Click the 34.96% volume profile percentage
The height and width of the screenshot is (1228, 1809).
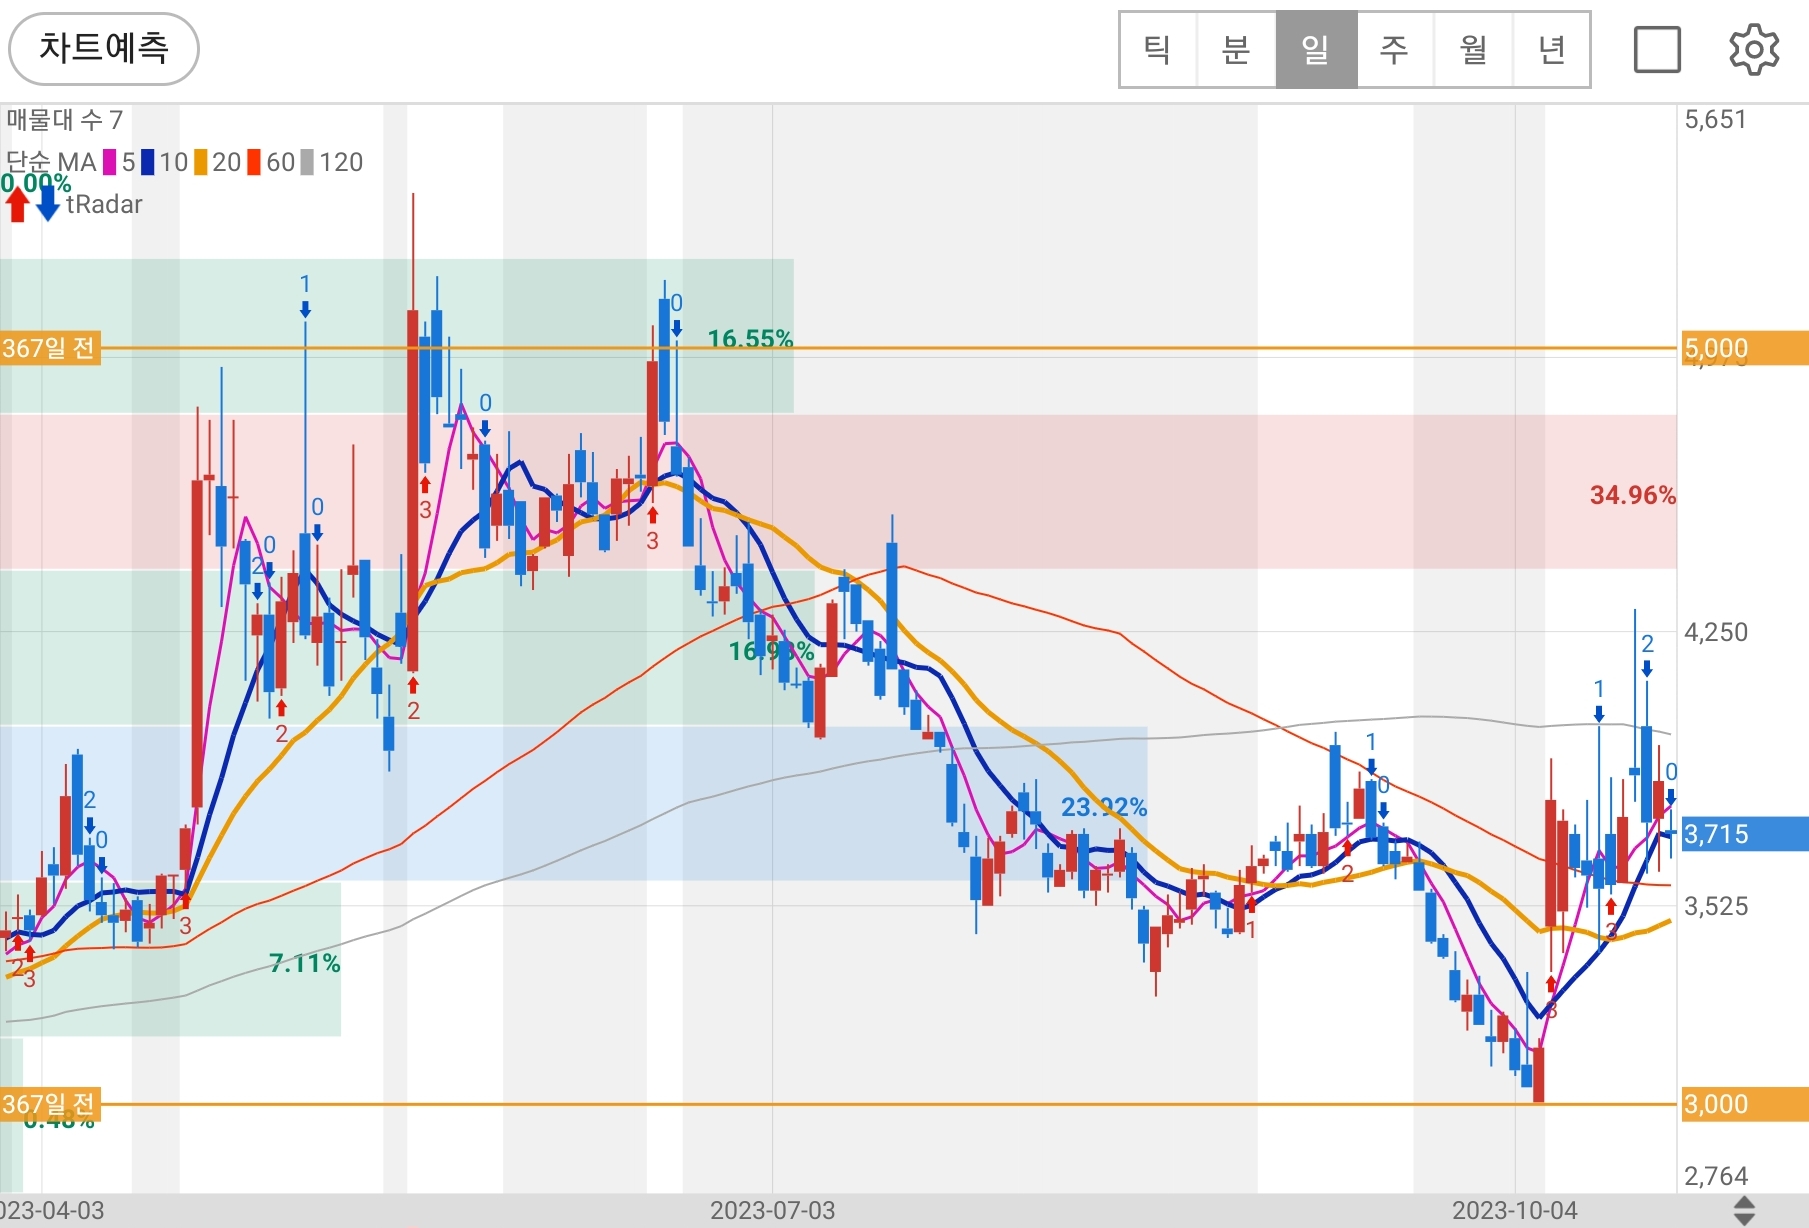tap(1632, 495)
